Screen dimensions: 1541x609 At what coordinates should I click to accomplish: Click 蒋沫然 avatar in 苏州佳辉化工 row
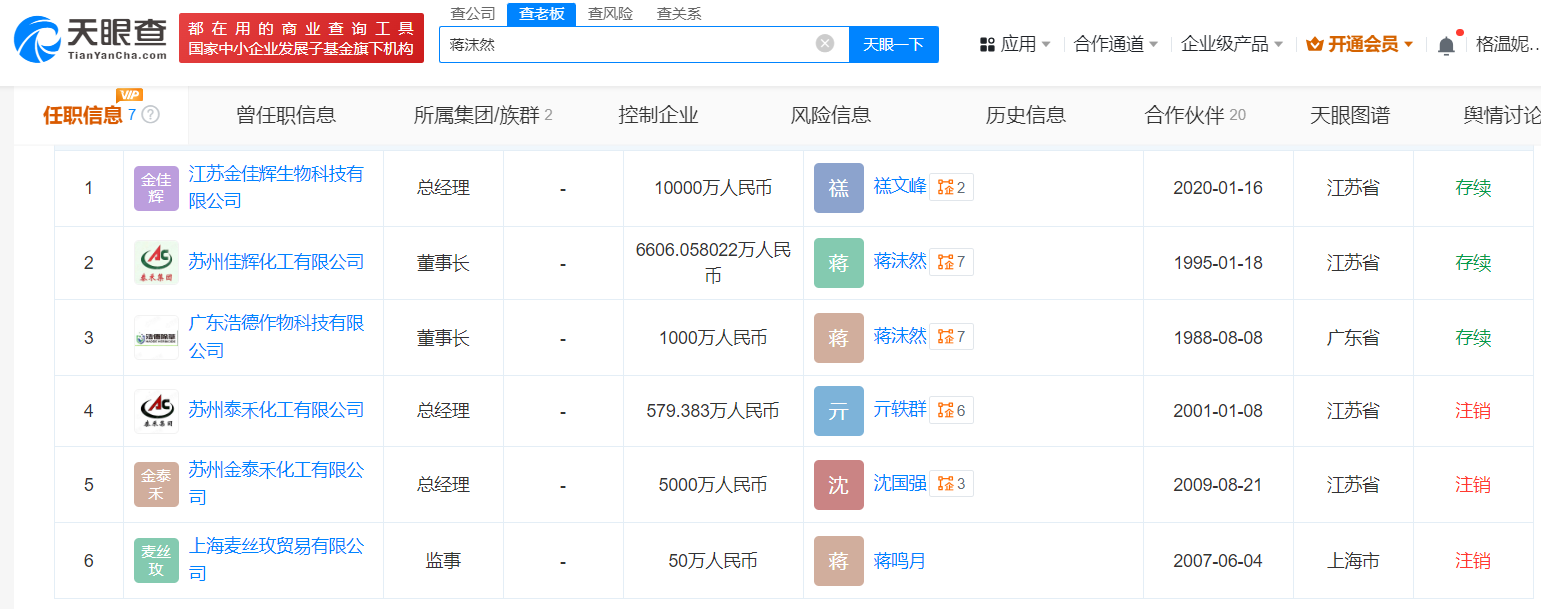[838, 262]
